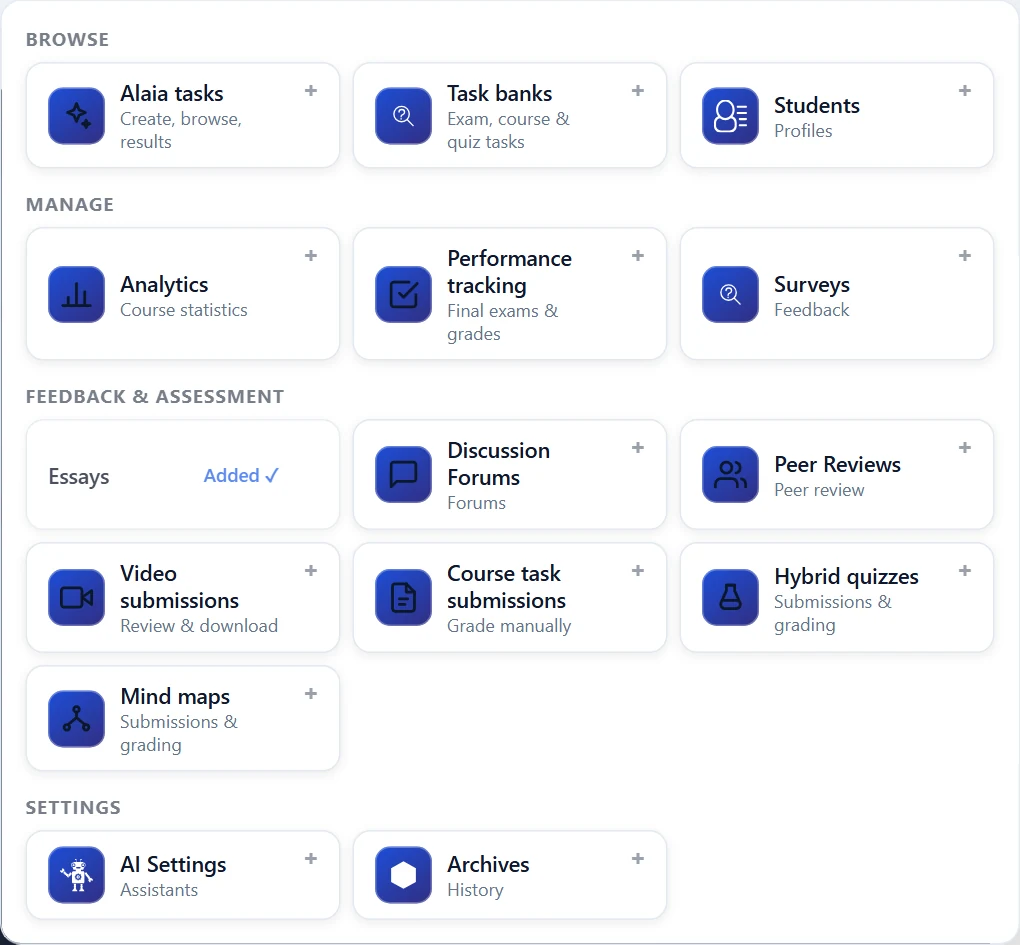Click the Alaia tasks sparkle icon
Viewport: 1020px width, 945px height.
click(x=76, y=116)
